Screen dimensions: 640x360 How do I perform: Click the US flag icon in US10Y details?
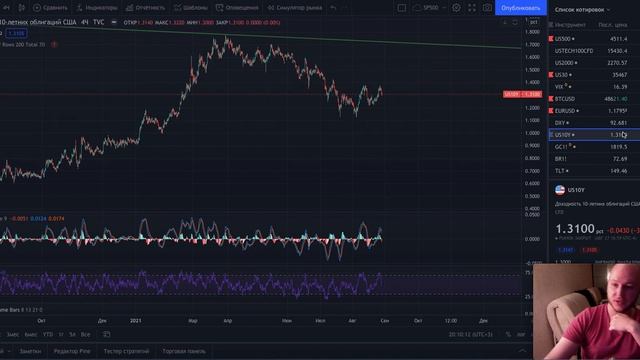pos(560,190)
